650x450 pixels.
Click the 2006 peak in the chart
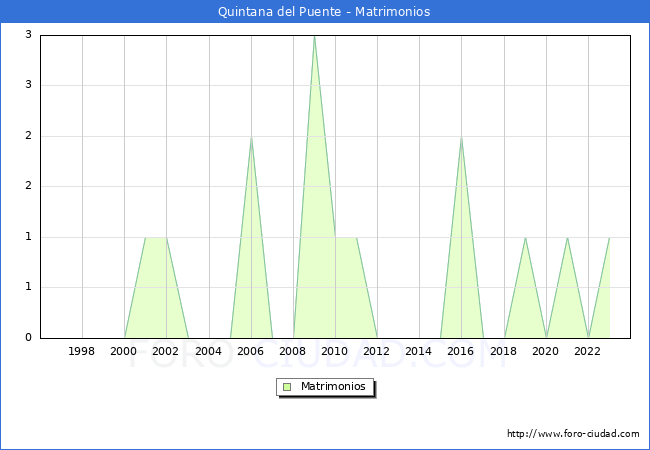click(251, 137)
